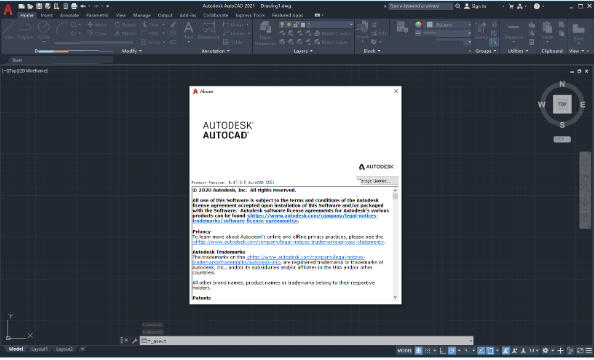Open the software license agreements link
Viewport: 594px width, 360px height.
[x=285, y=218]
